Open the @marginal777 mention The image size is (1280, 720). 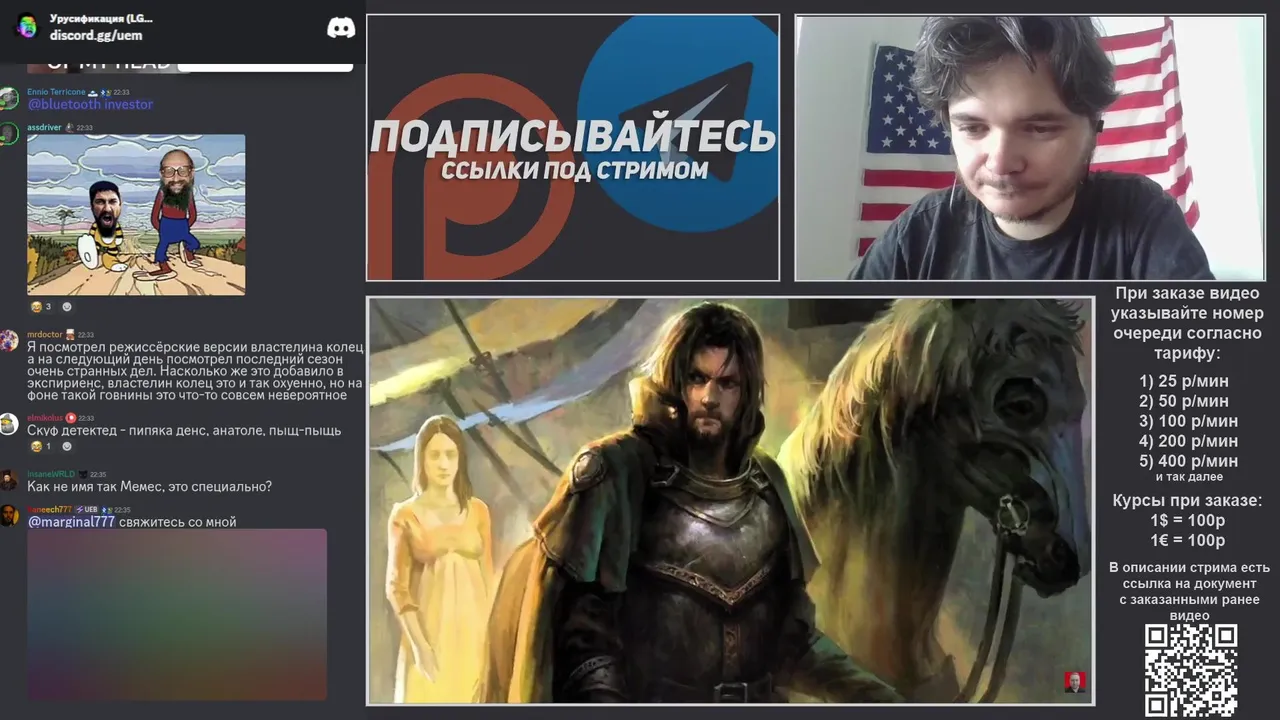pos(71,521)
